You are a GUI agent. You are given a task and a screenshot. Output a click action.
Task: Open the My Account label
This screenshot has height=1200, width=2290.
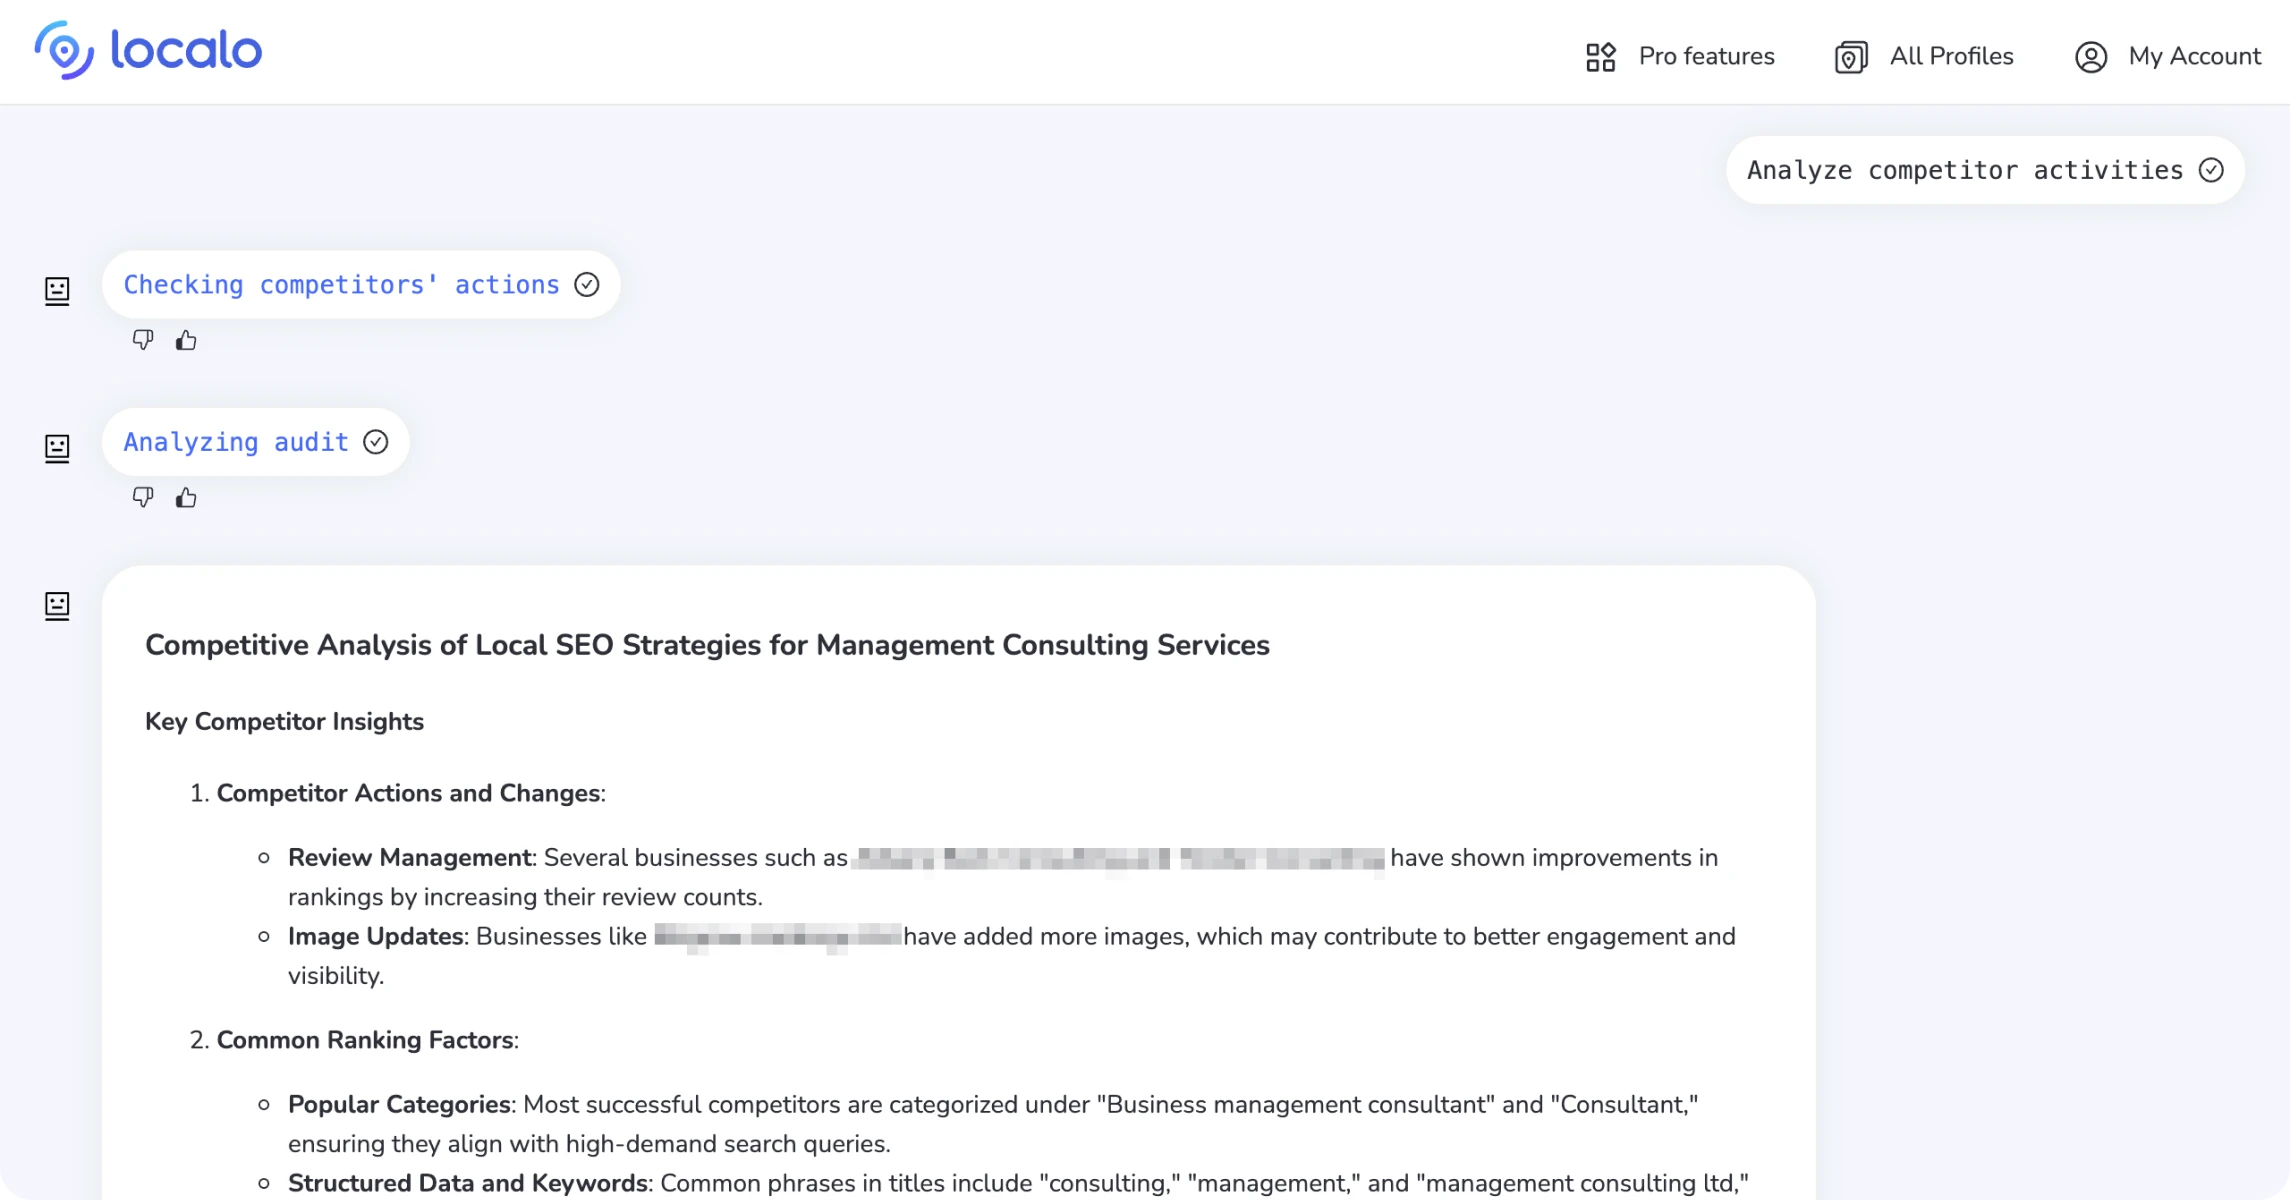[2194, 57]
